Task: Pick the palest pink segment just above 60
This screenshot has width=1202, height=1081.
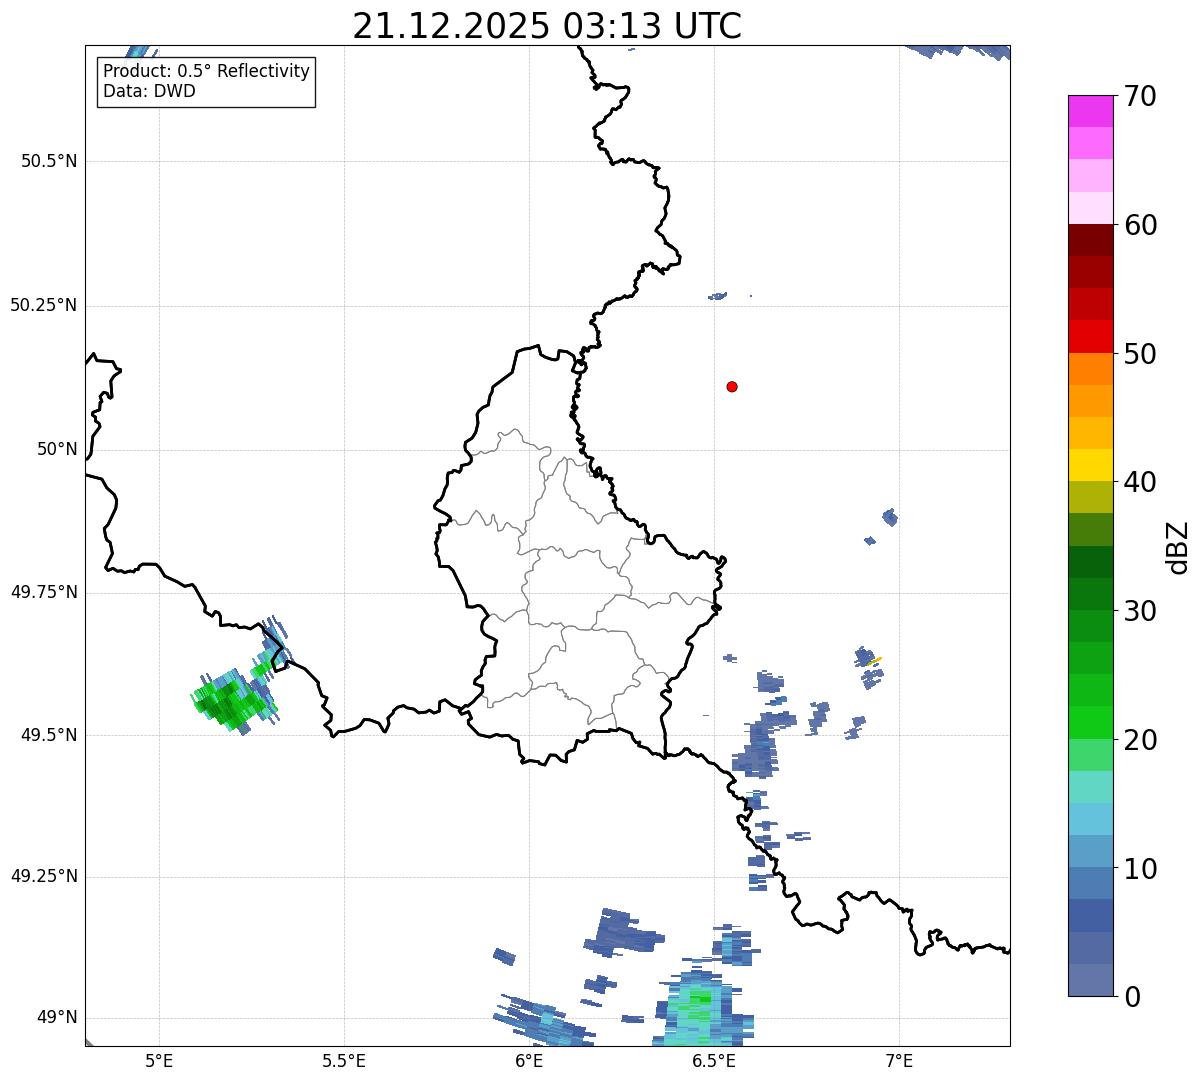Action: click(x=1090, y=208)
